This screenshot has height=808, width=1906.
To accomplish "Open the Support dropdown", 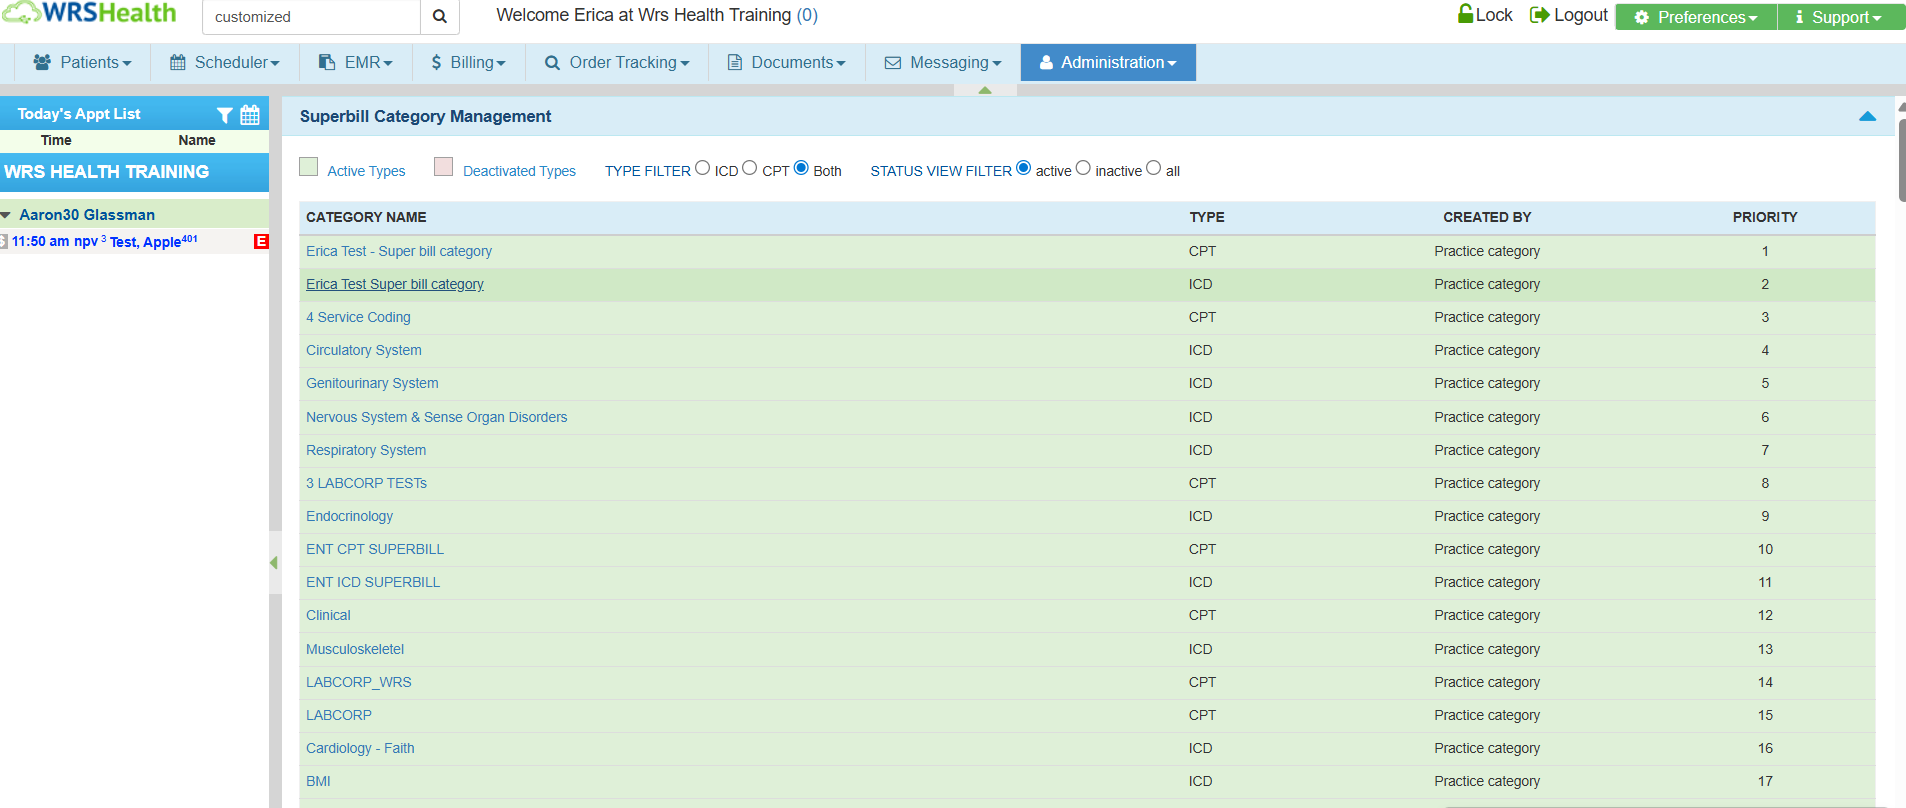I will [x=1838, y=17].
